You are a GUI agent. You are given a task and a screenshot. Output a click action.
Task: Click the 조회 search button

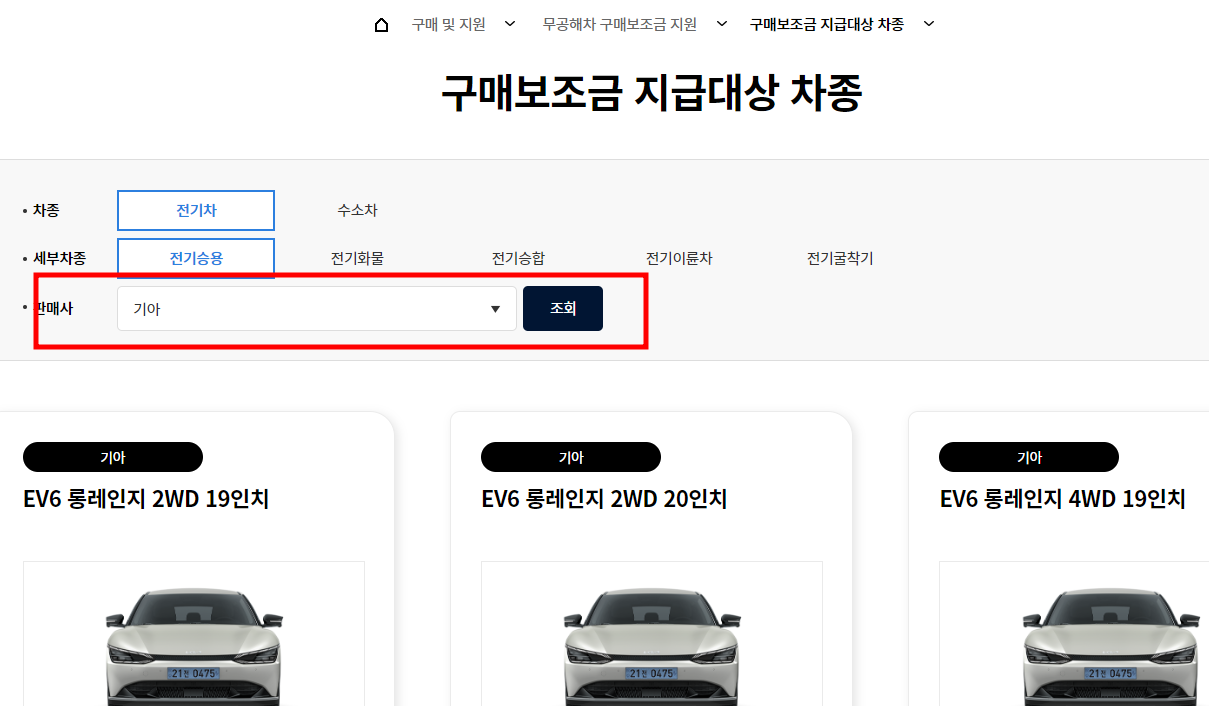(563, 308)
